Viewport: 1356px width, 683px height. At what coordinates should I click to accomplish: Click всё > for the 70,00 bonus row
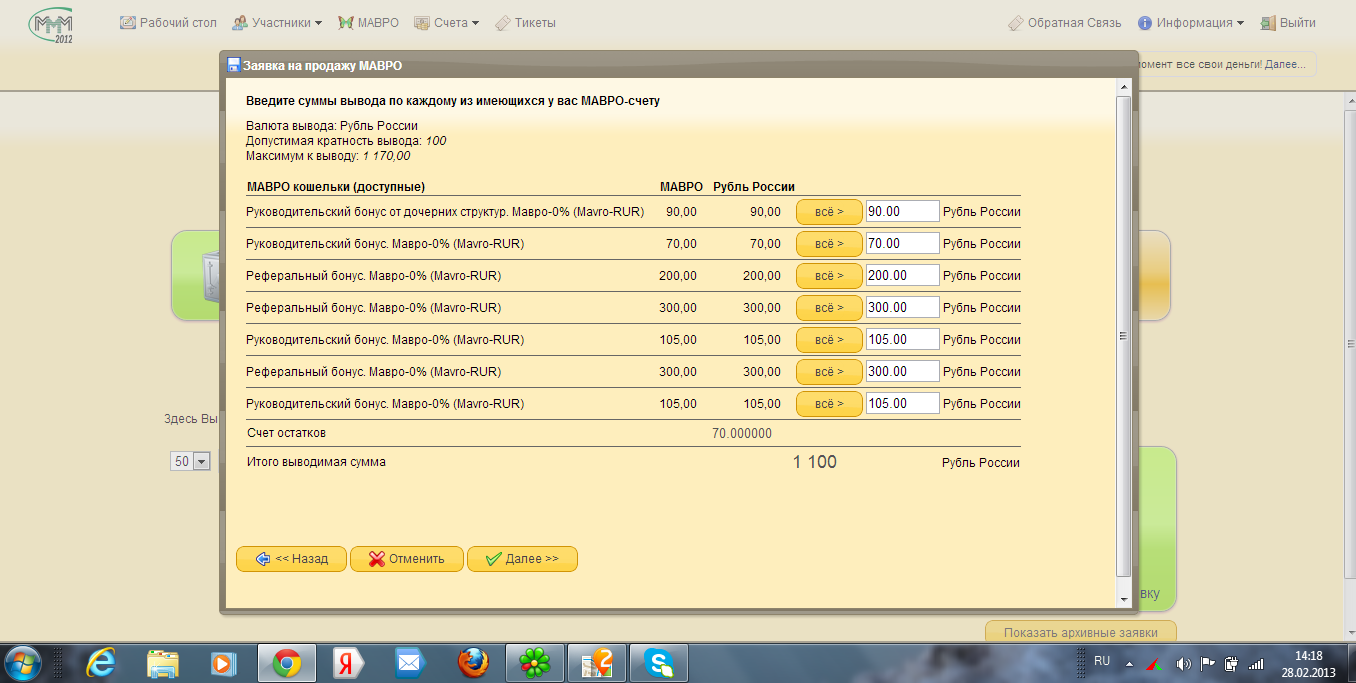829,244
